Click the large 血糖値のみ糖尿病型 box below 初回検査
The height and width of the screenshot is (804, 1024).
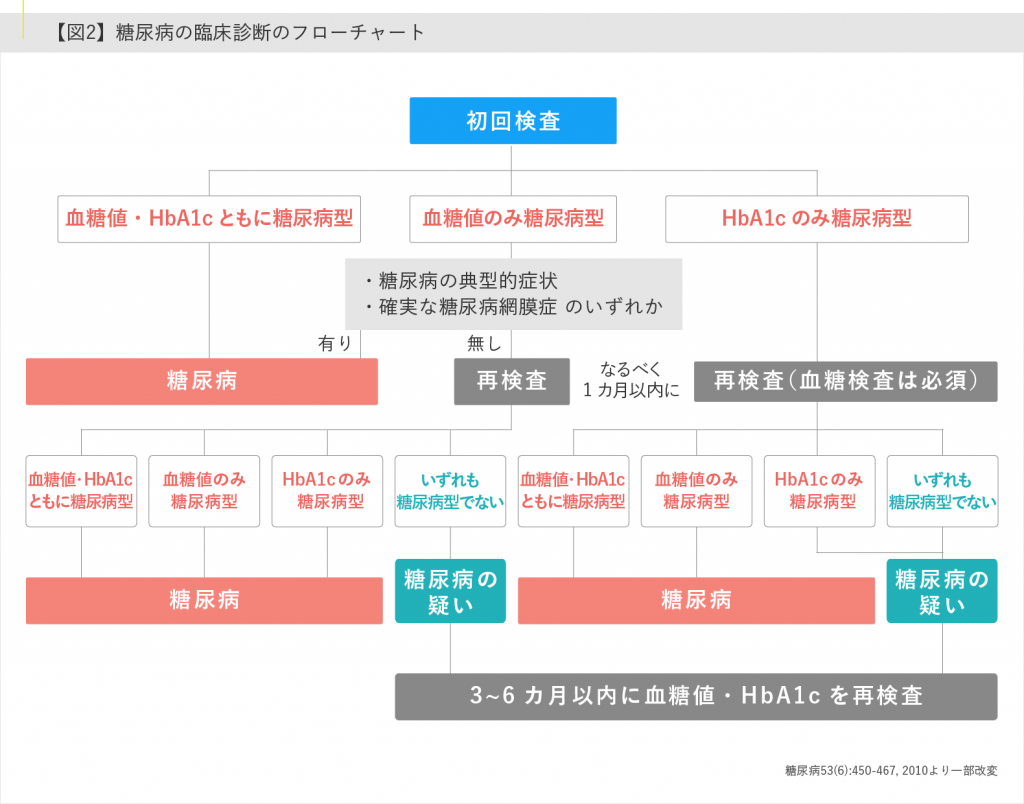tap(512, 218)
